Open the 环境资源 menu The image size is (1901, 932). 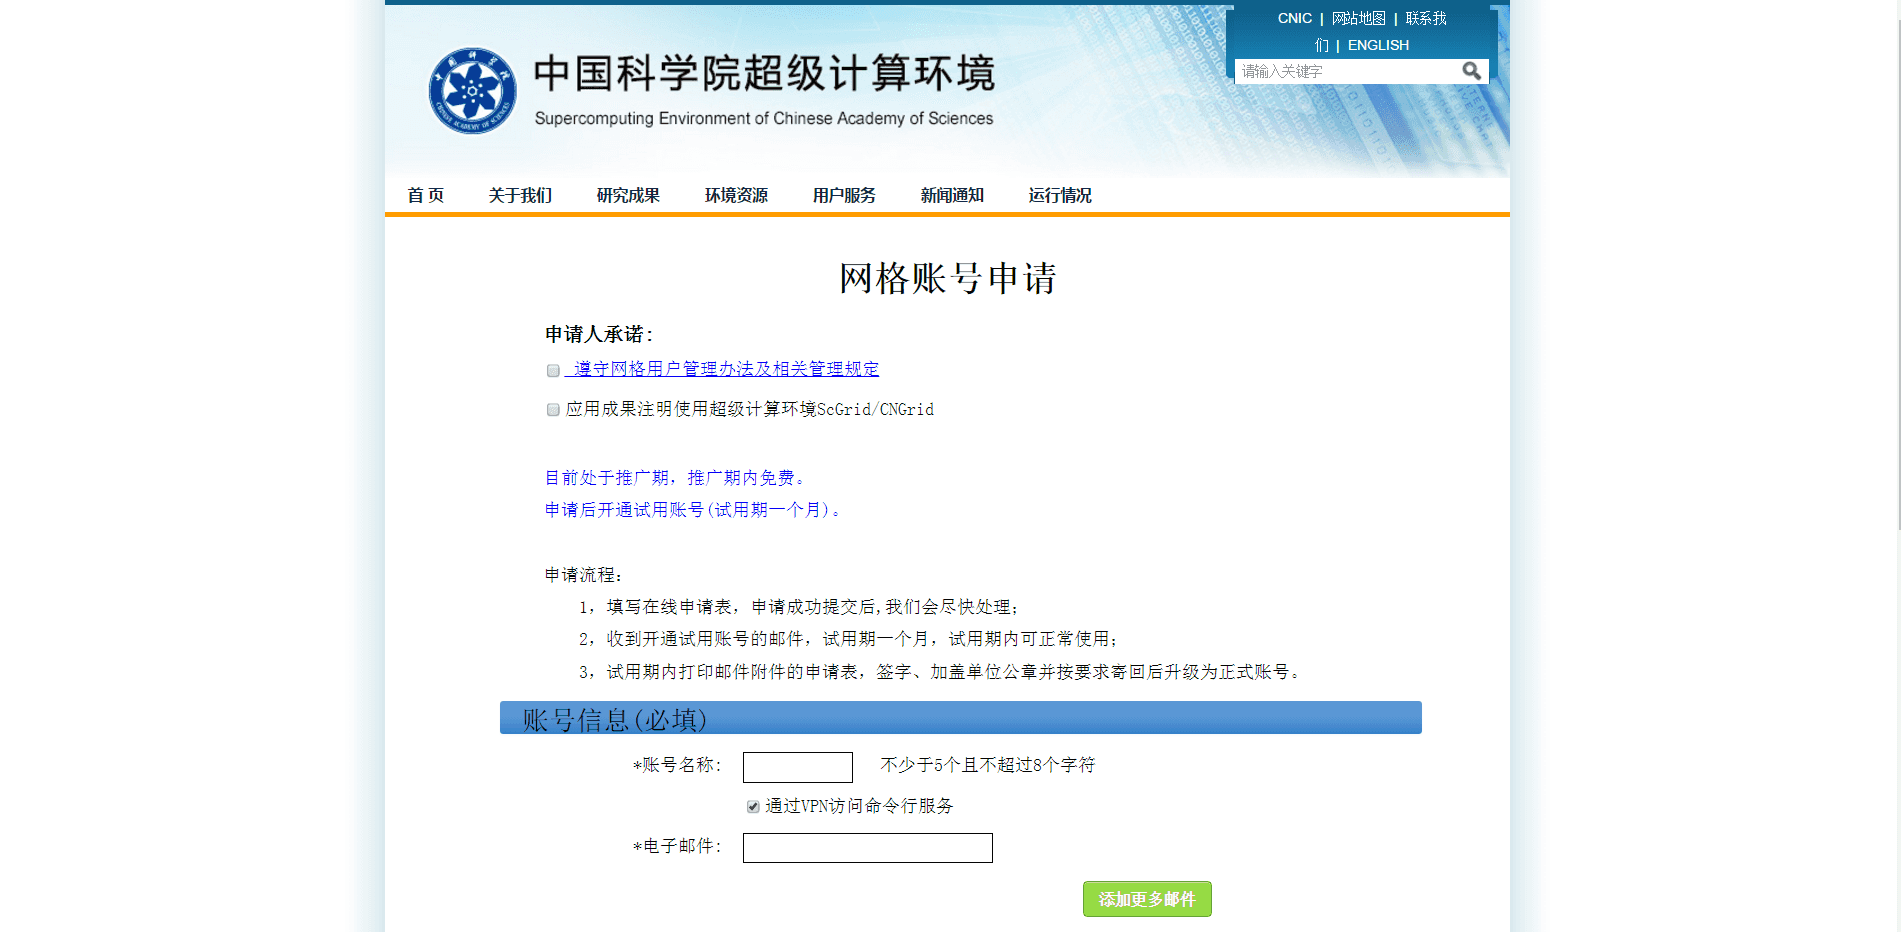pyautogui.click(x=736, y=195)
